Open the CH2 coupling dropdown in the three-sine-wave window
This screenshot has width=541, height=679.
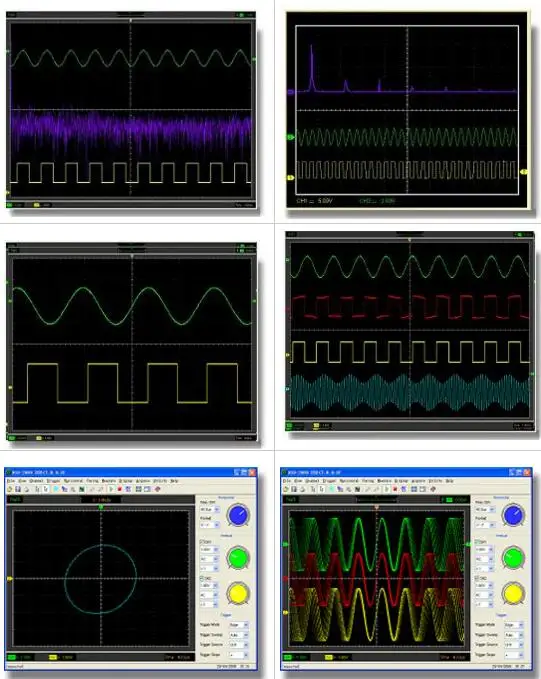click(x=484, y=595)
